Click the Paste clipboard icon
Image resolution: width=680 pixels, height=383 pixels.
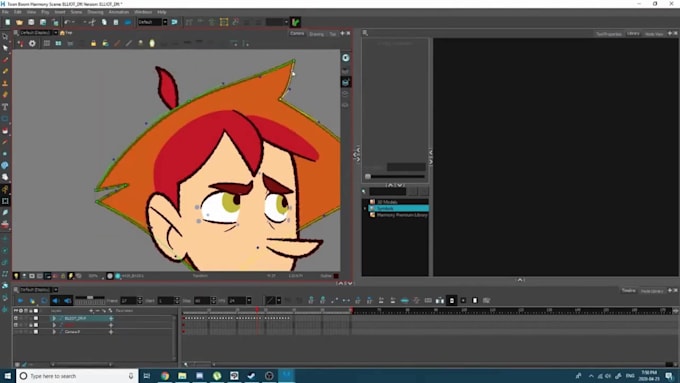tap(116, 22)
